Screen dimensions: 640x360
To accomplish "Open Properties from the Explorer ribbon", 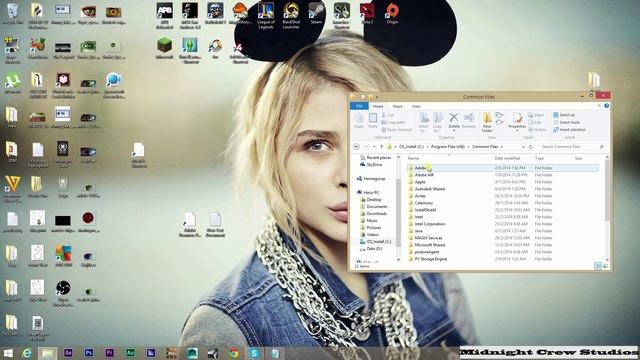I will click(x=517, y=120).
